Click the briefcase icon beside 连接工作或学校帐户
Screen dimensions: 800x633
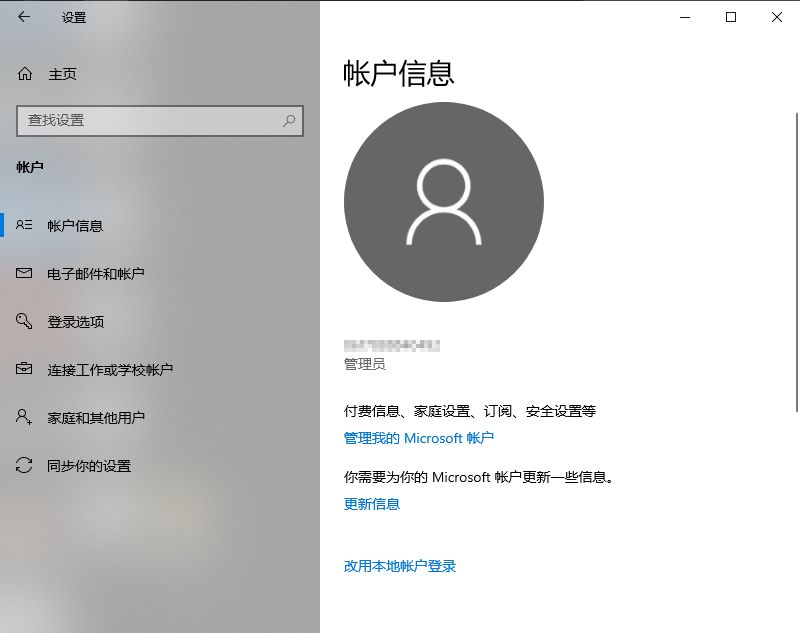tap(23, 369)
